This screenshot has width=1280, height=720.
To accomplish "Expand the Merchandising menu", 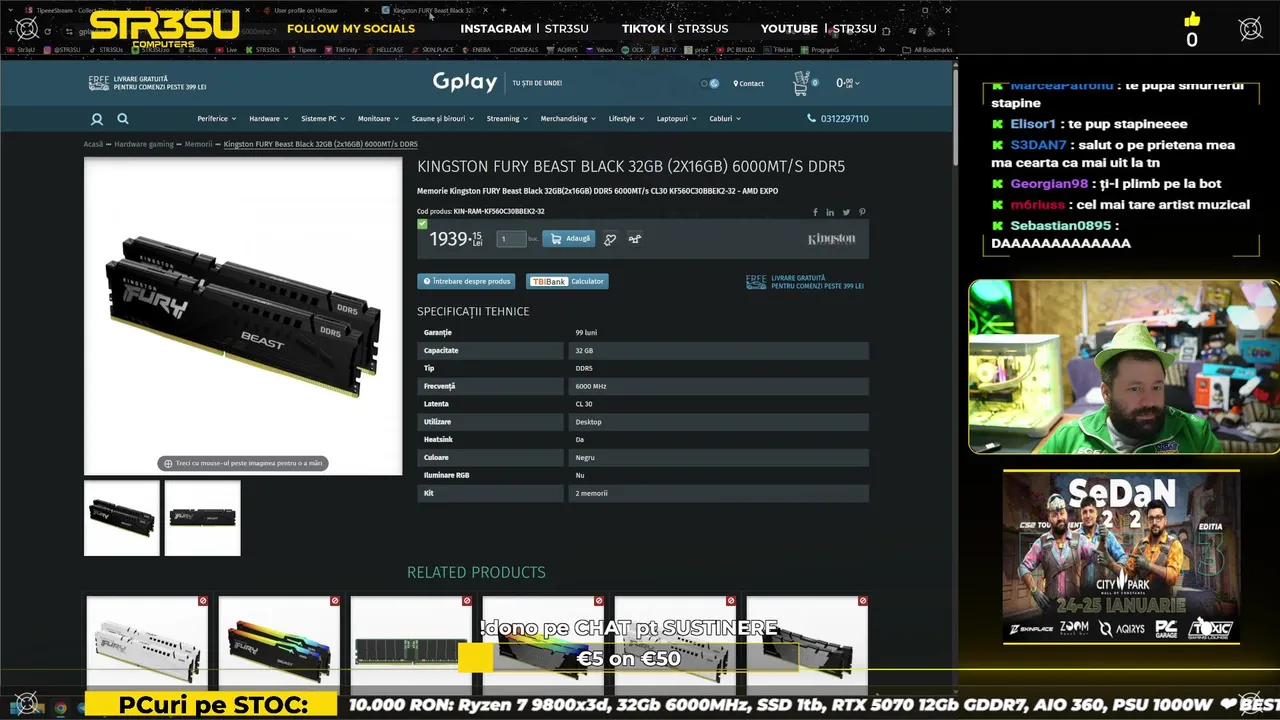I will click(x=568, y=119).
